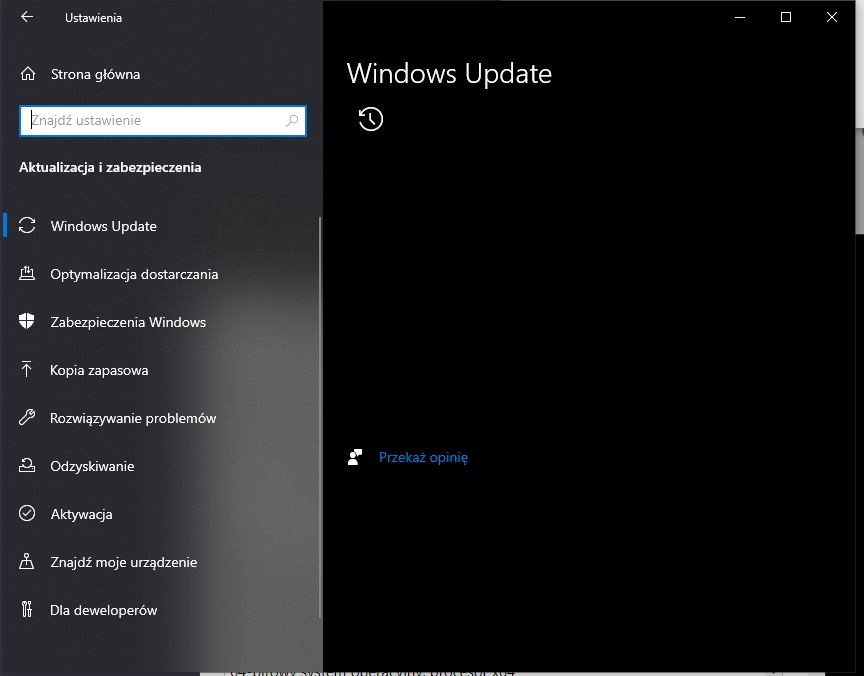Viewport: 864px width, 676px height.
Task: Click the Optymalizacja dostarczania tray icon
Action: click(27, 273)
